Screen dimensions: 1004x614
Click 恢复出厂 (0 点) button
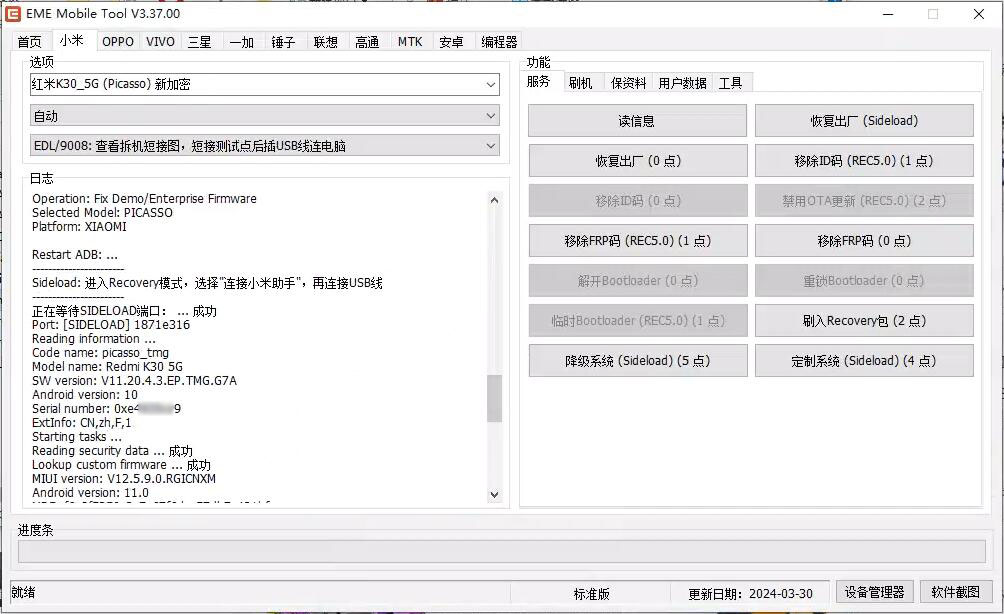pos(637,161)
